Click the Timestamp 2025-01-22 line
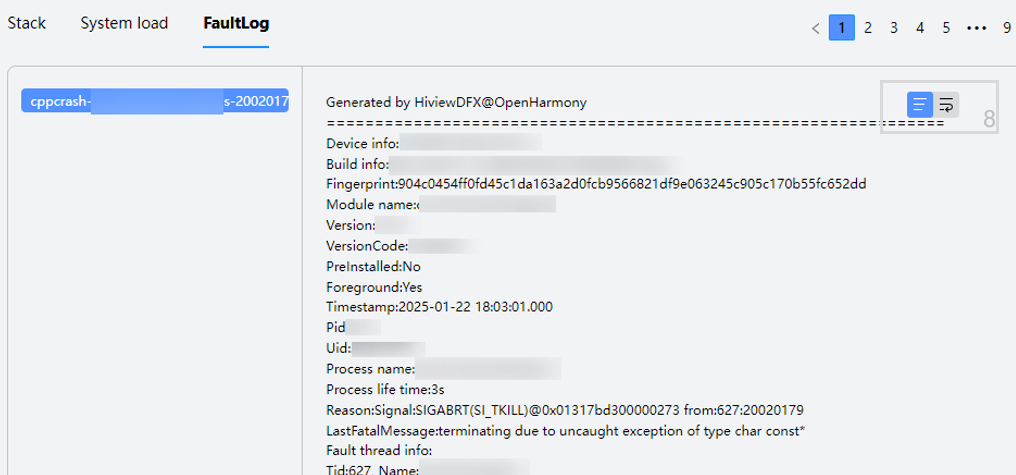The image size is (1016, 475). (439, 306)
